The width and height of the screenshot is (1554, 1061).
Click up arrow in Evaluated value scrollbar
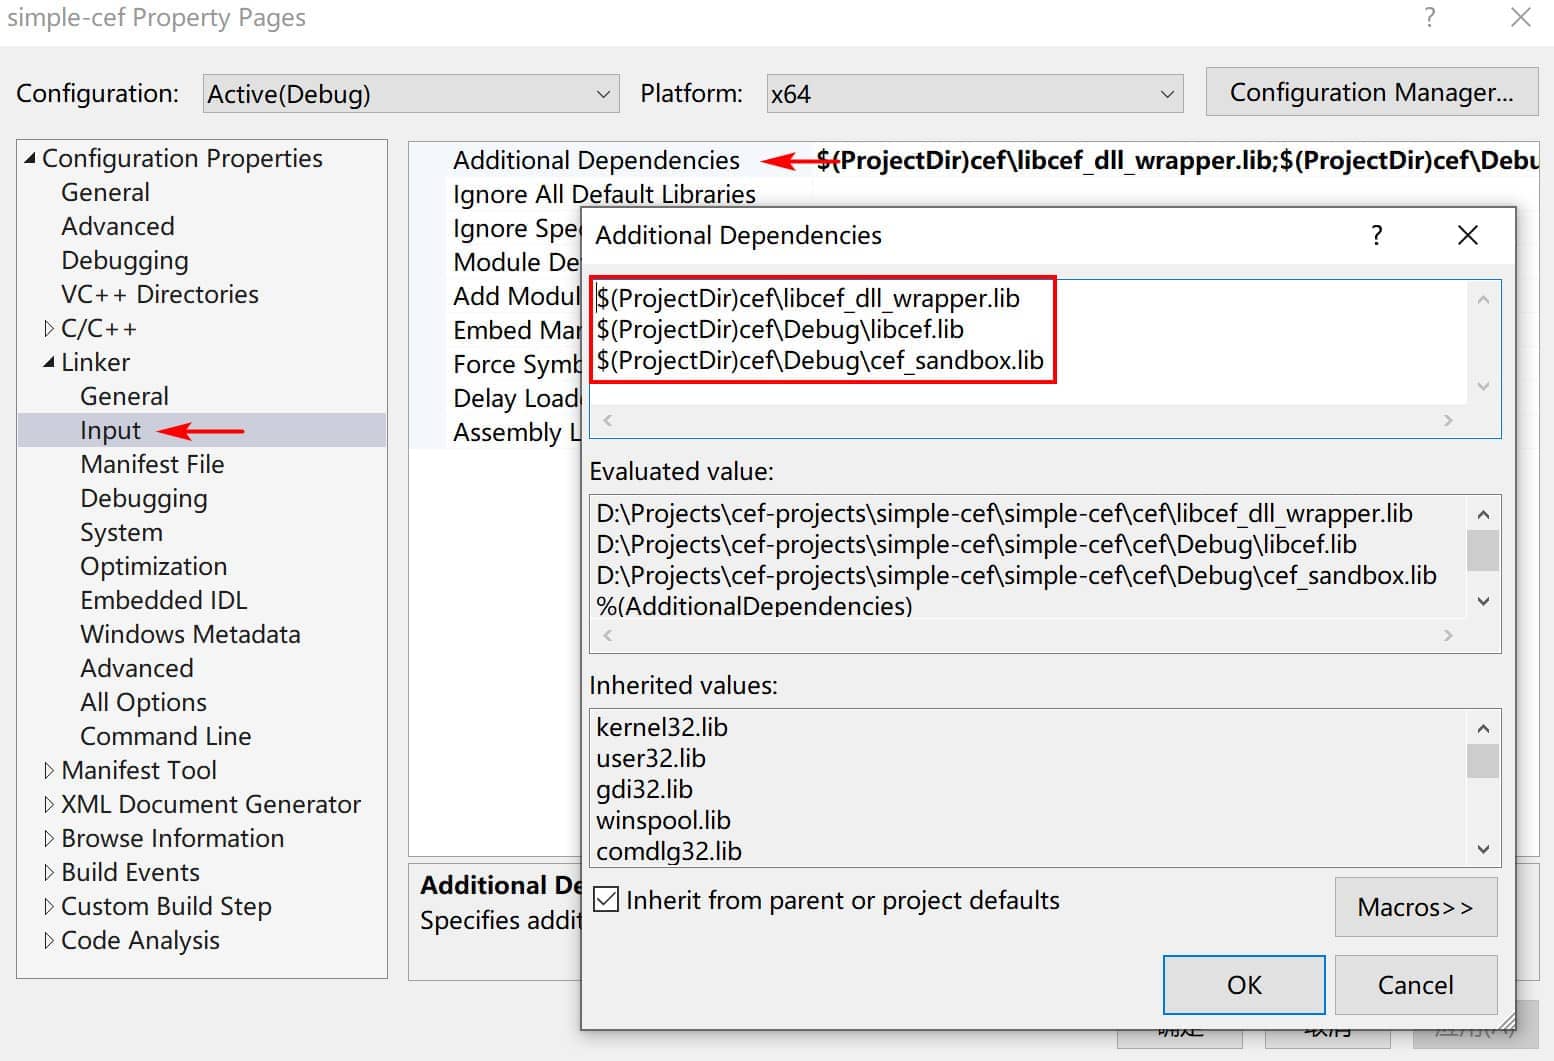pos(1483,514)
